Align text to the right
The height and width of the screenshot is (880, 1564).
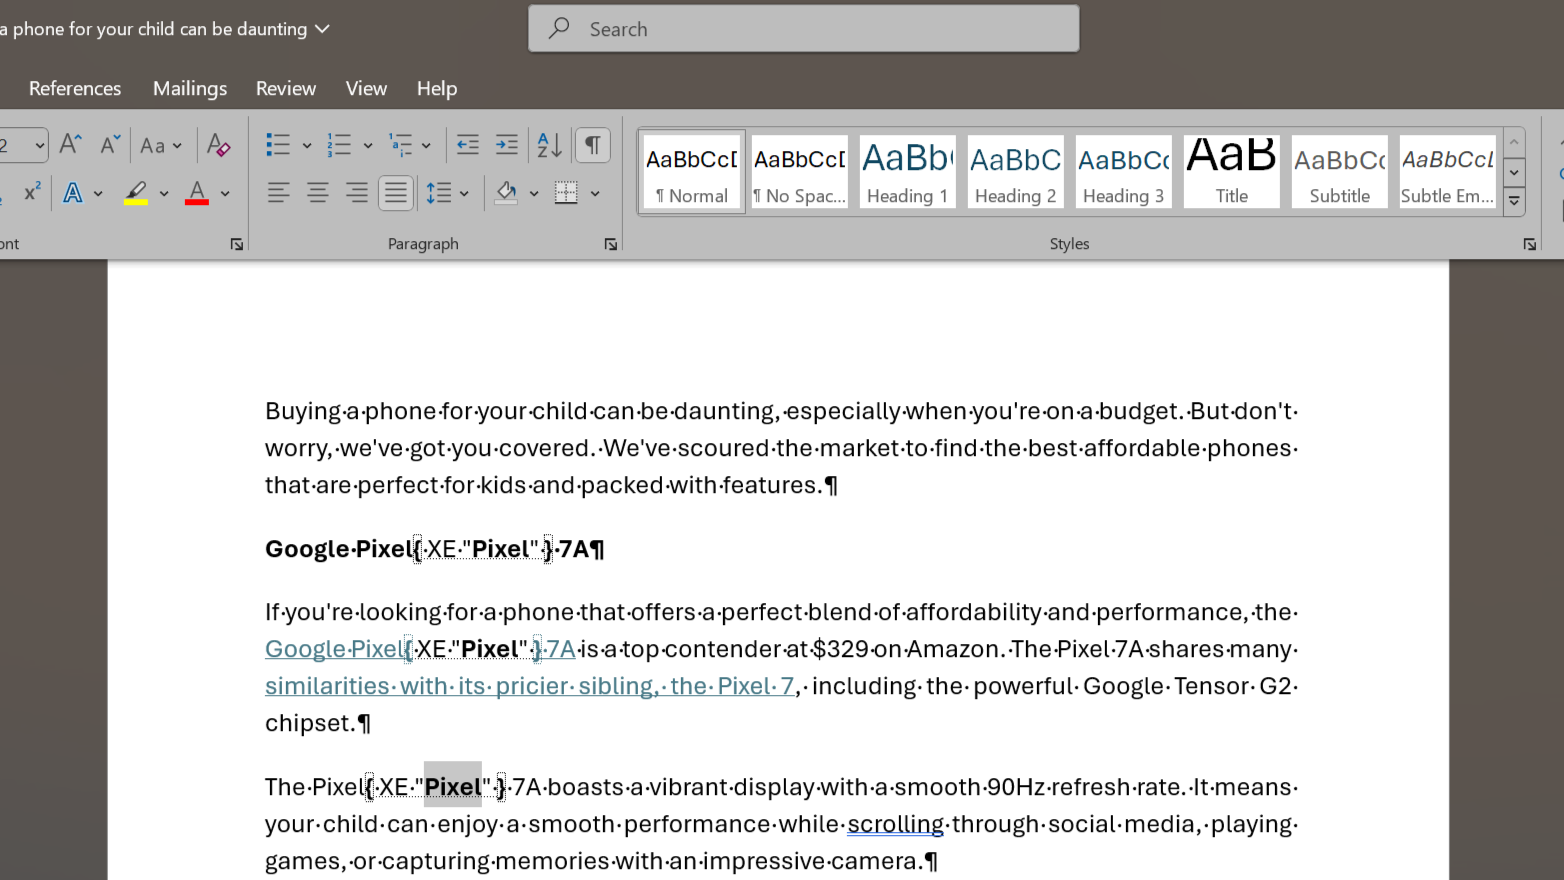click(x=357, y=192)
